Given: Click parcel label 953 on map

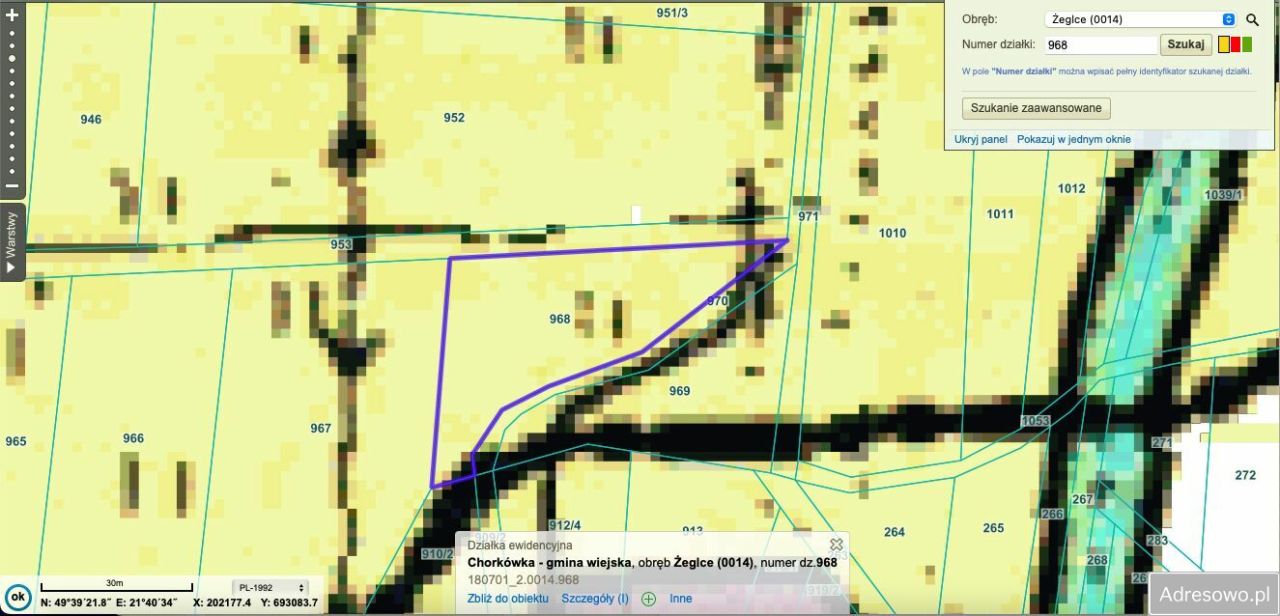Looking at the screenshot, I should (341, 244).
